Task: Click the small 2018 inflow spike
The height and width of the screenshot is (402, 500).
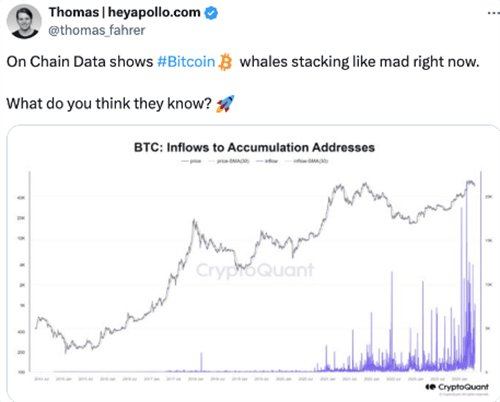Action: 201,361
